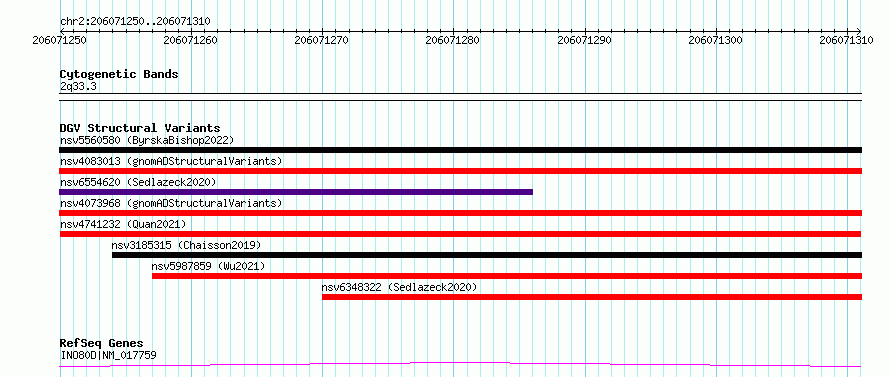The image size is (890, 377).
Task: Select the red bar for nsv5987859
Action: coord(506,276)
